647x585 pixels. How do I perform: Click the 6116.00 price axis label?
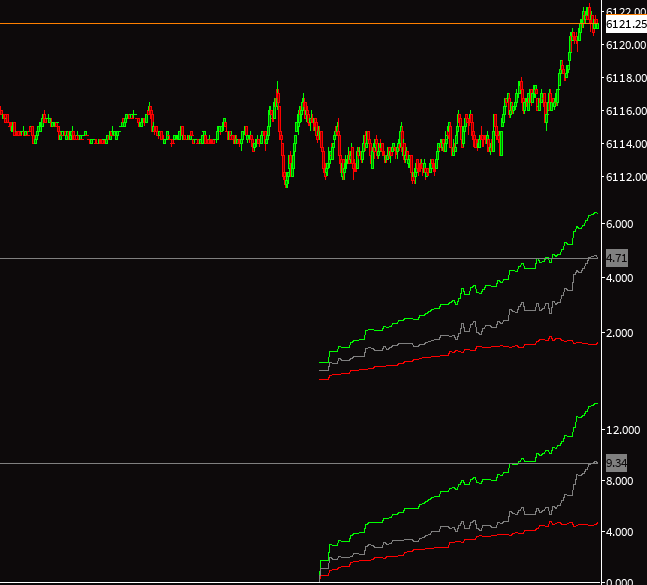(x=626, y=111)
